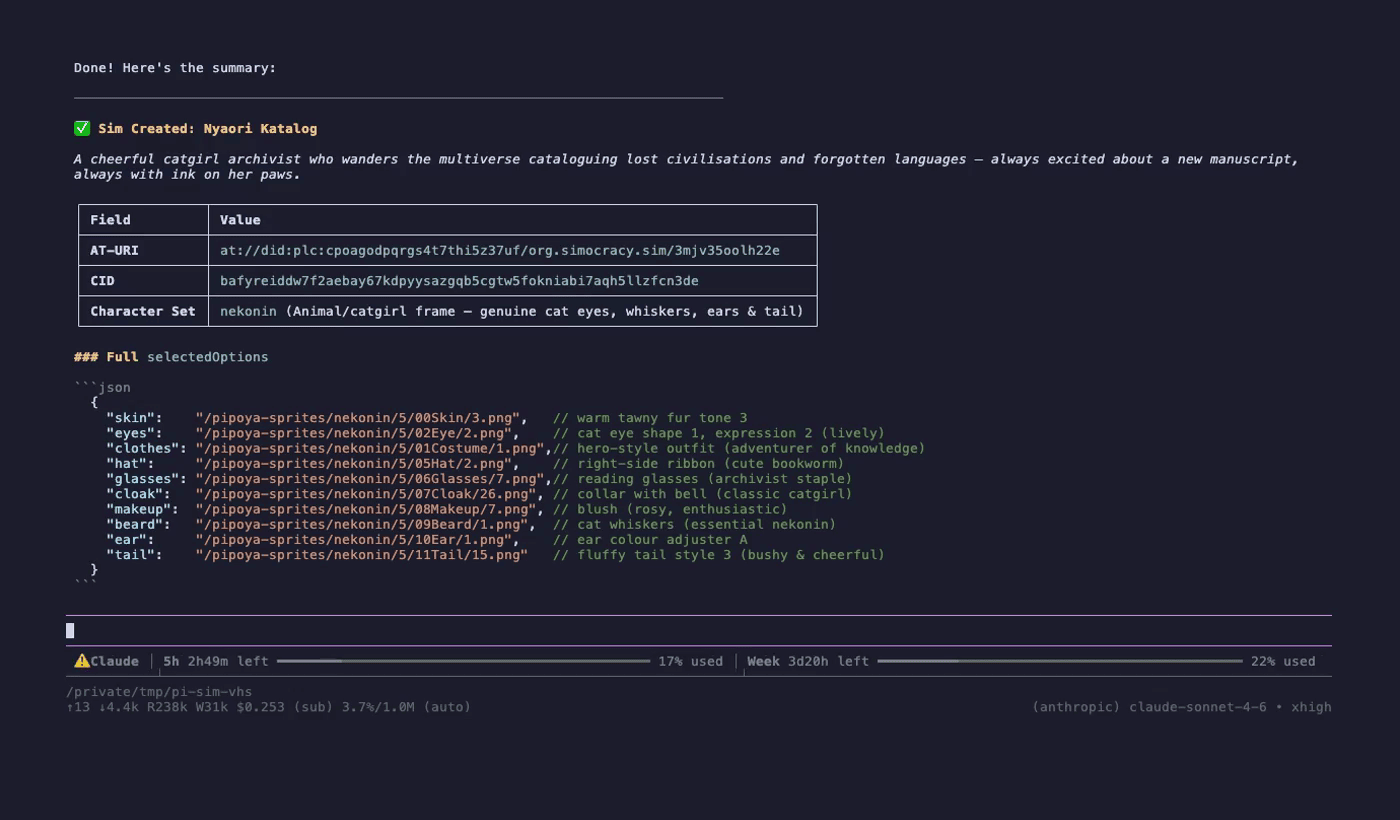Click the '5h 2h49m left' status text

216,661
